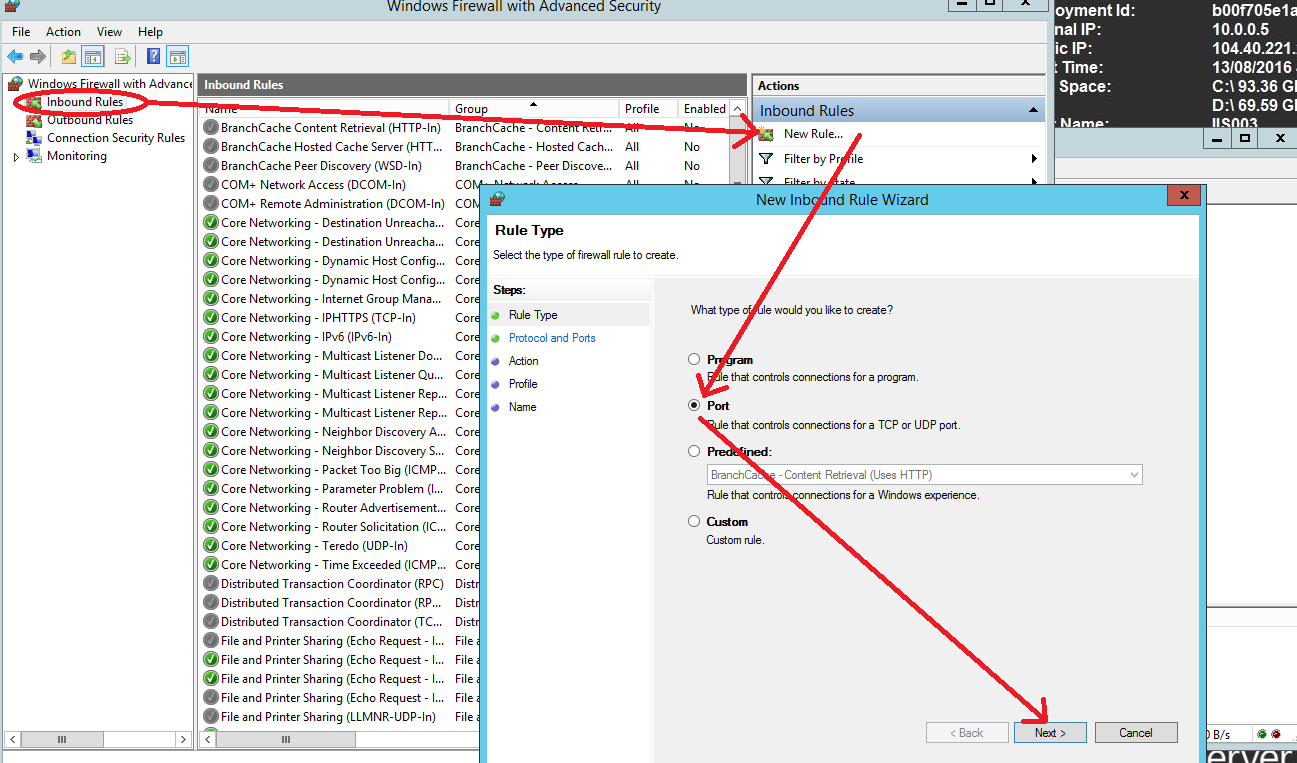The image size is (1297, 763).
Task: Click New Rule... in Actions pane
Action: tap(813, 134)
